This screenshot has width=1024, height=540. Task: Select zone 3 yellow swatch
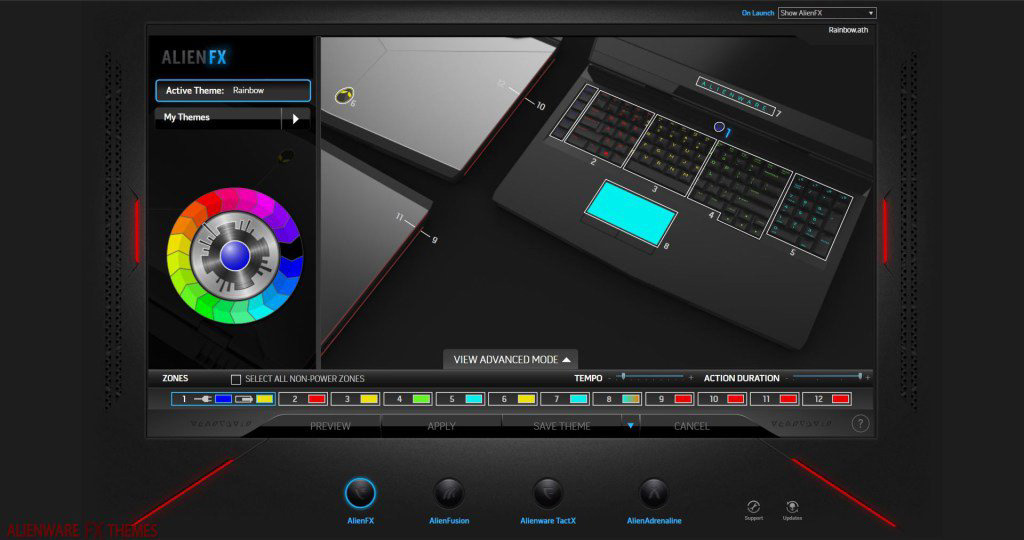point(369,399)
